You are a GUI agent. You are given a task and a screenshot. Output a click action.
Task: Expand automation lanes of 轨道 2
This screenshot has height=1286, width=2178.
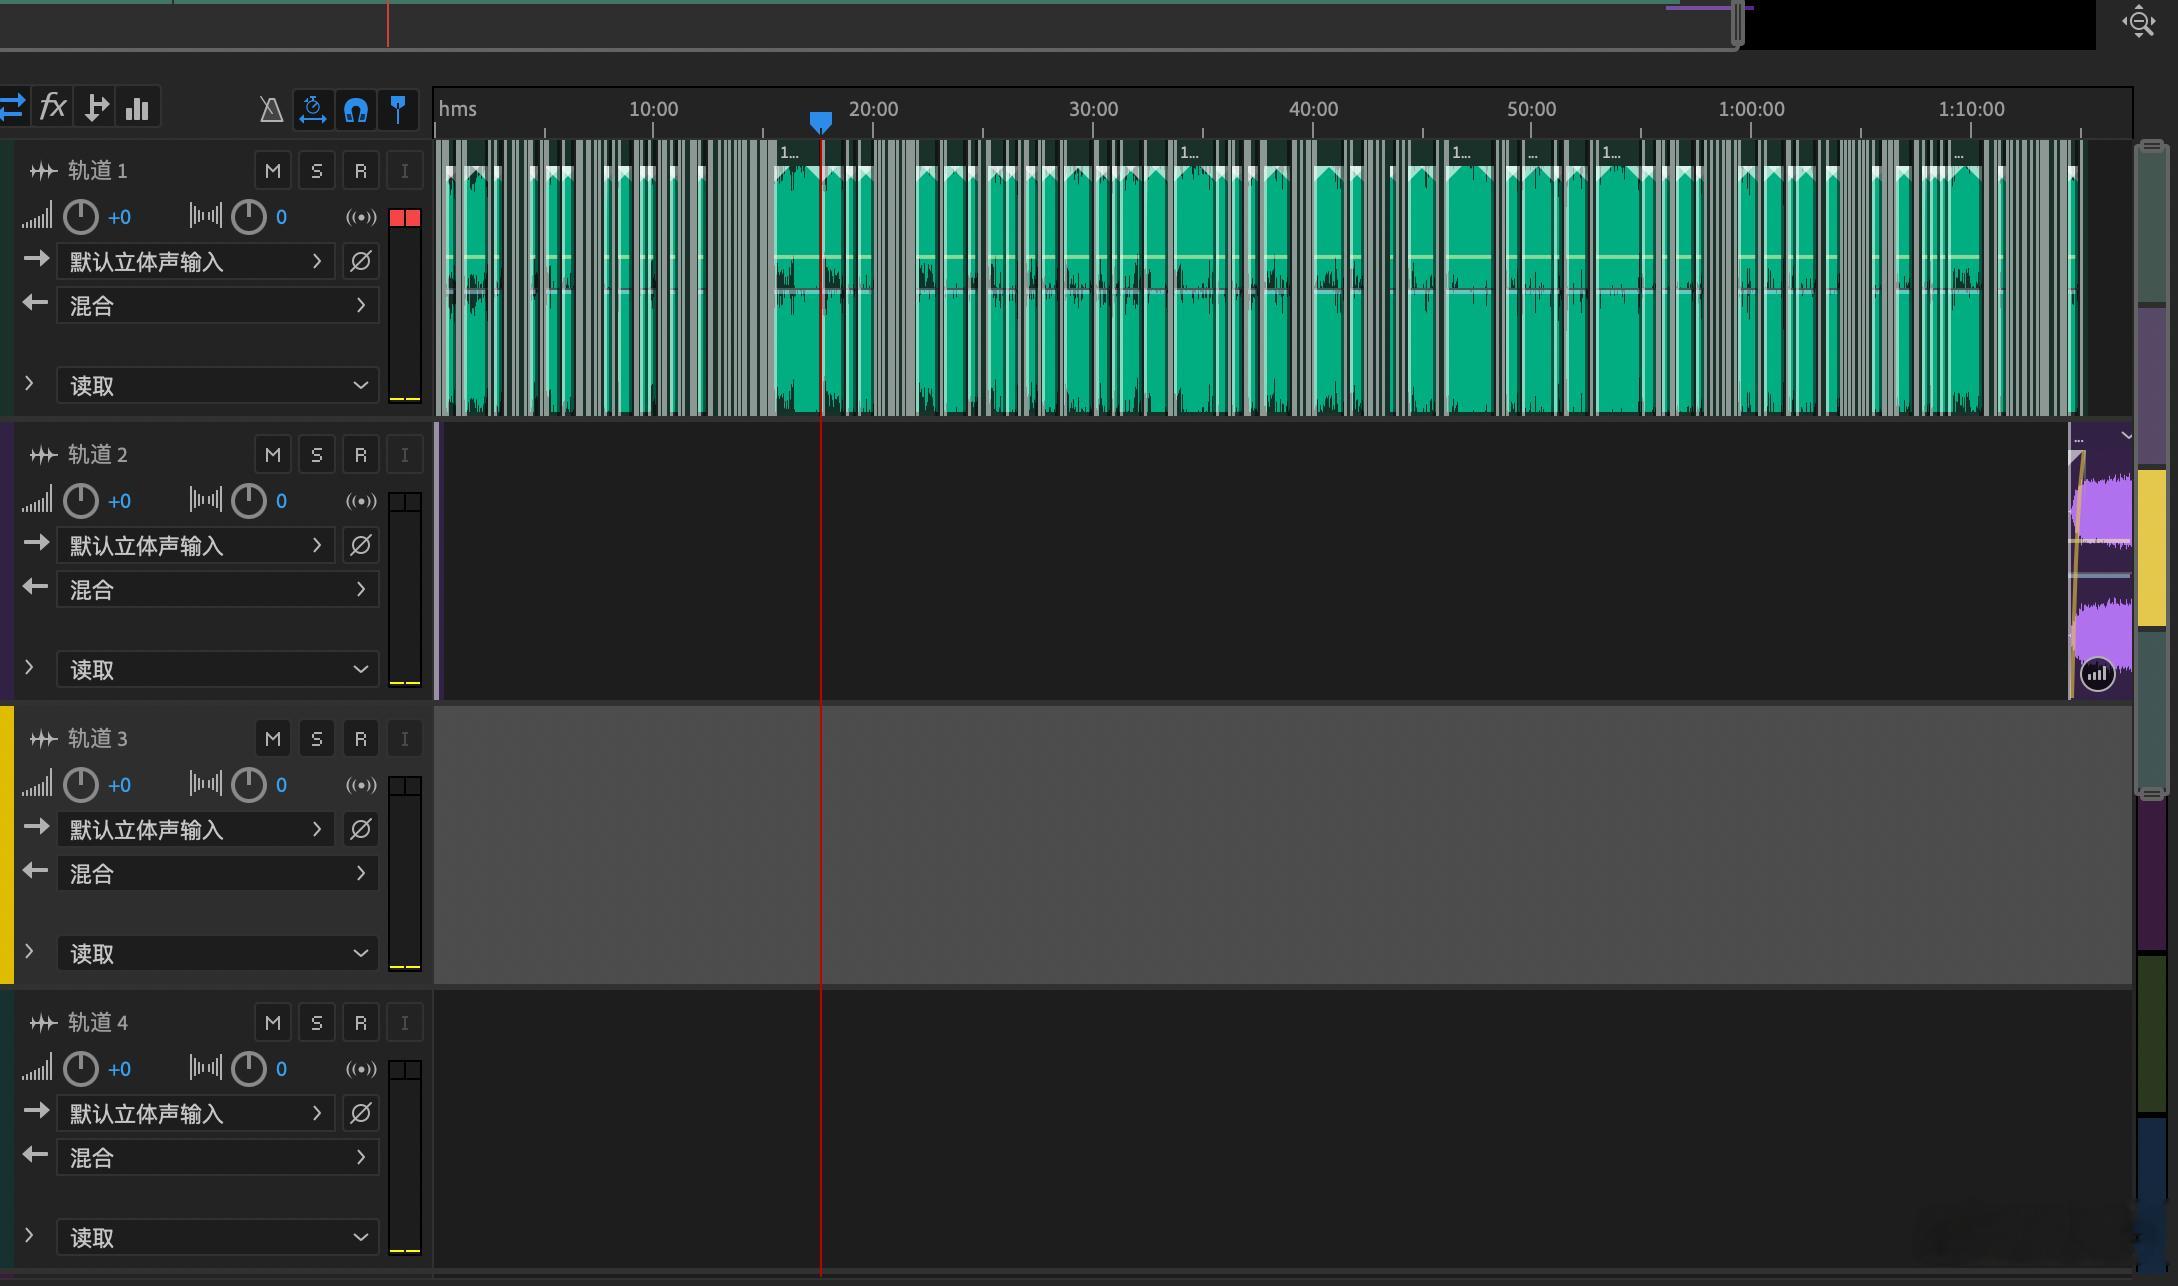[29, 667]
